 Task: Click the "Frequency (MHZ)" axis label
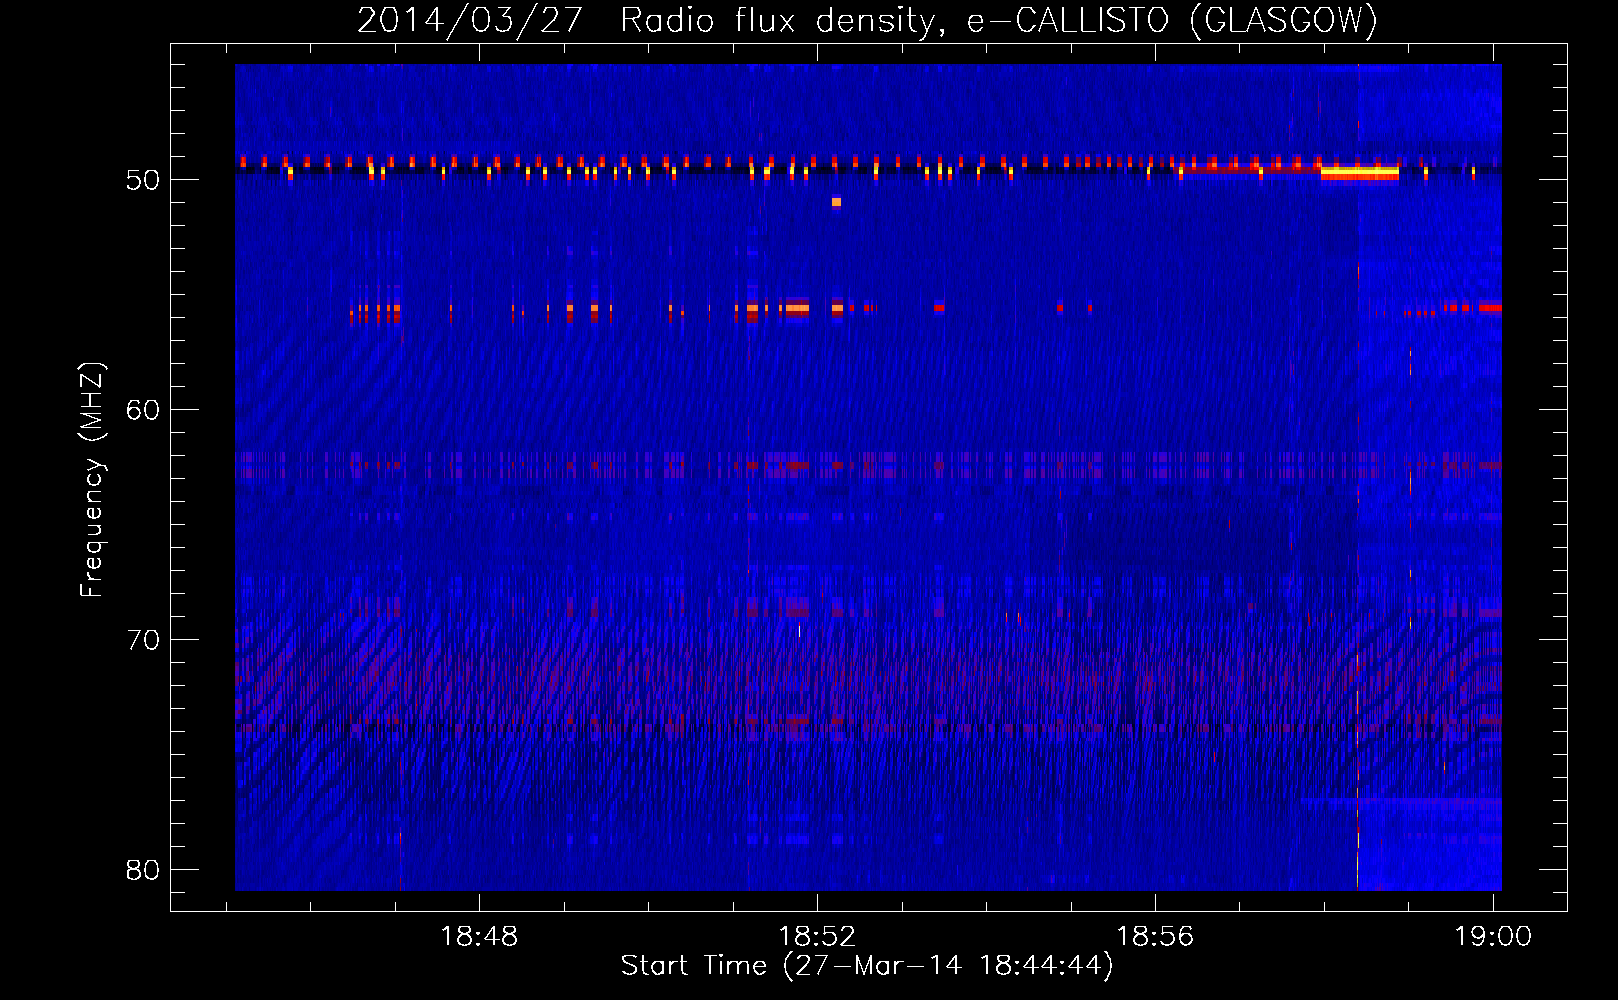91,480
